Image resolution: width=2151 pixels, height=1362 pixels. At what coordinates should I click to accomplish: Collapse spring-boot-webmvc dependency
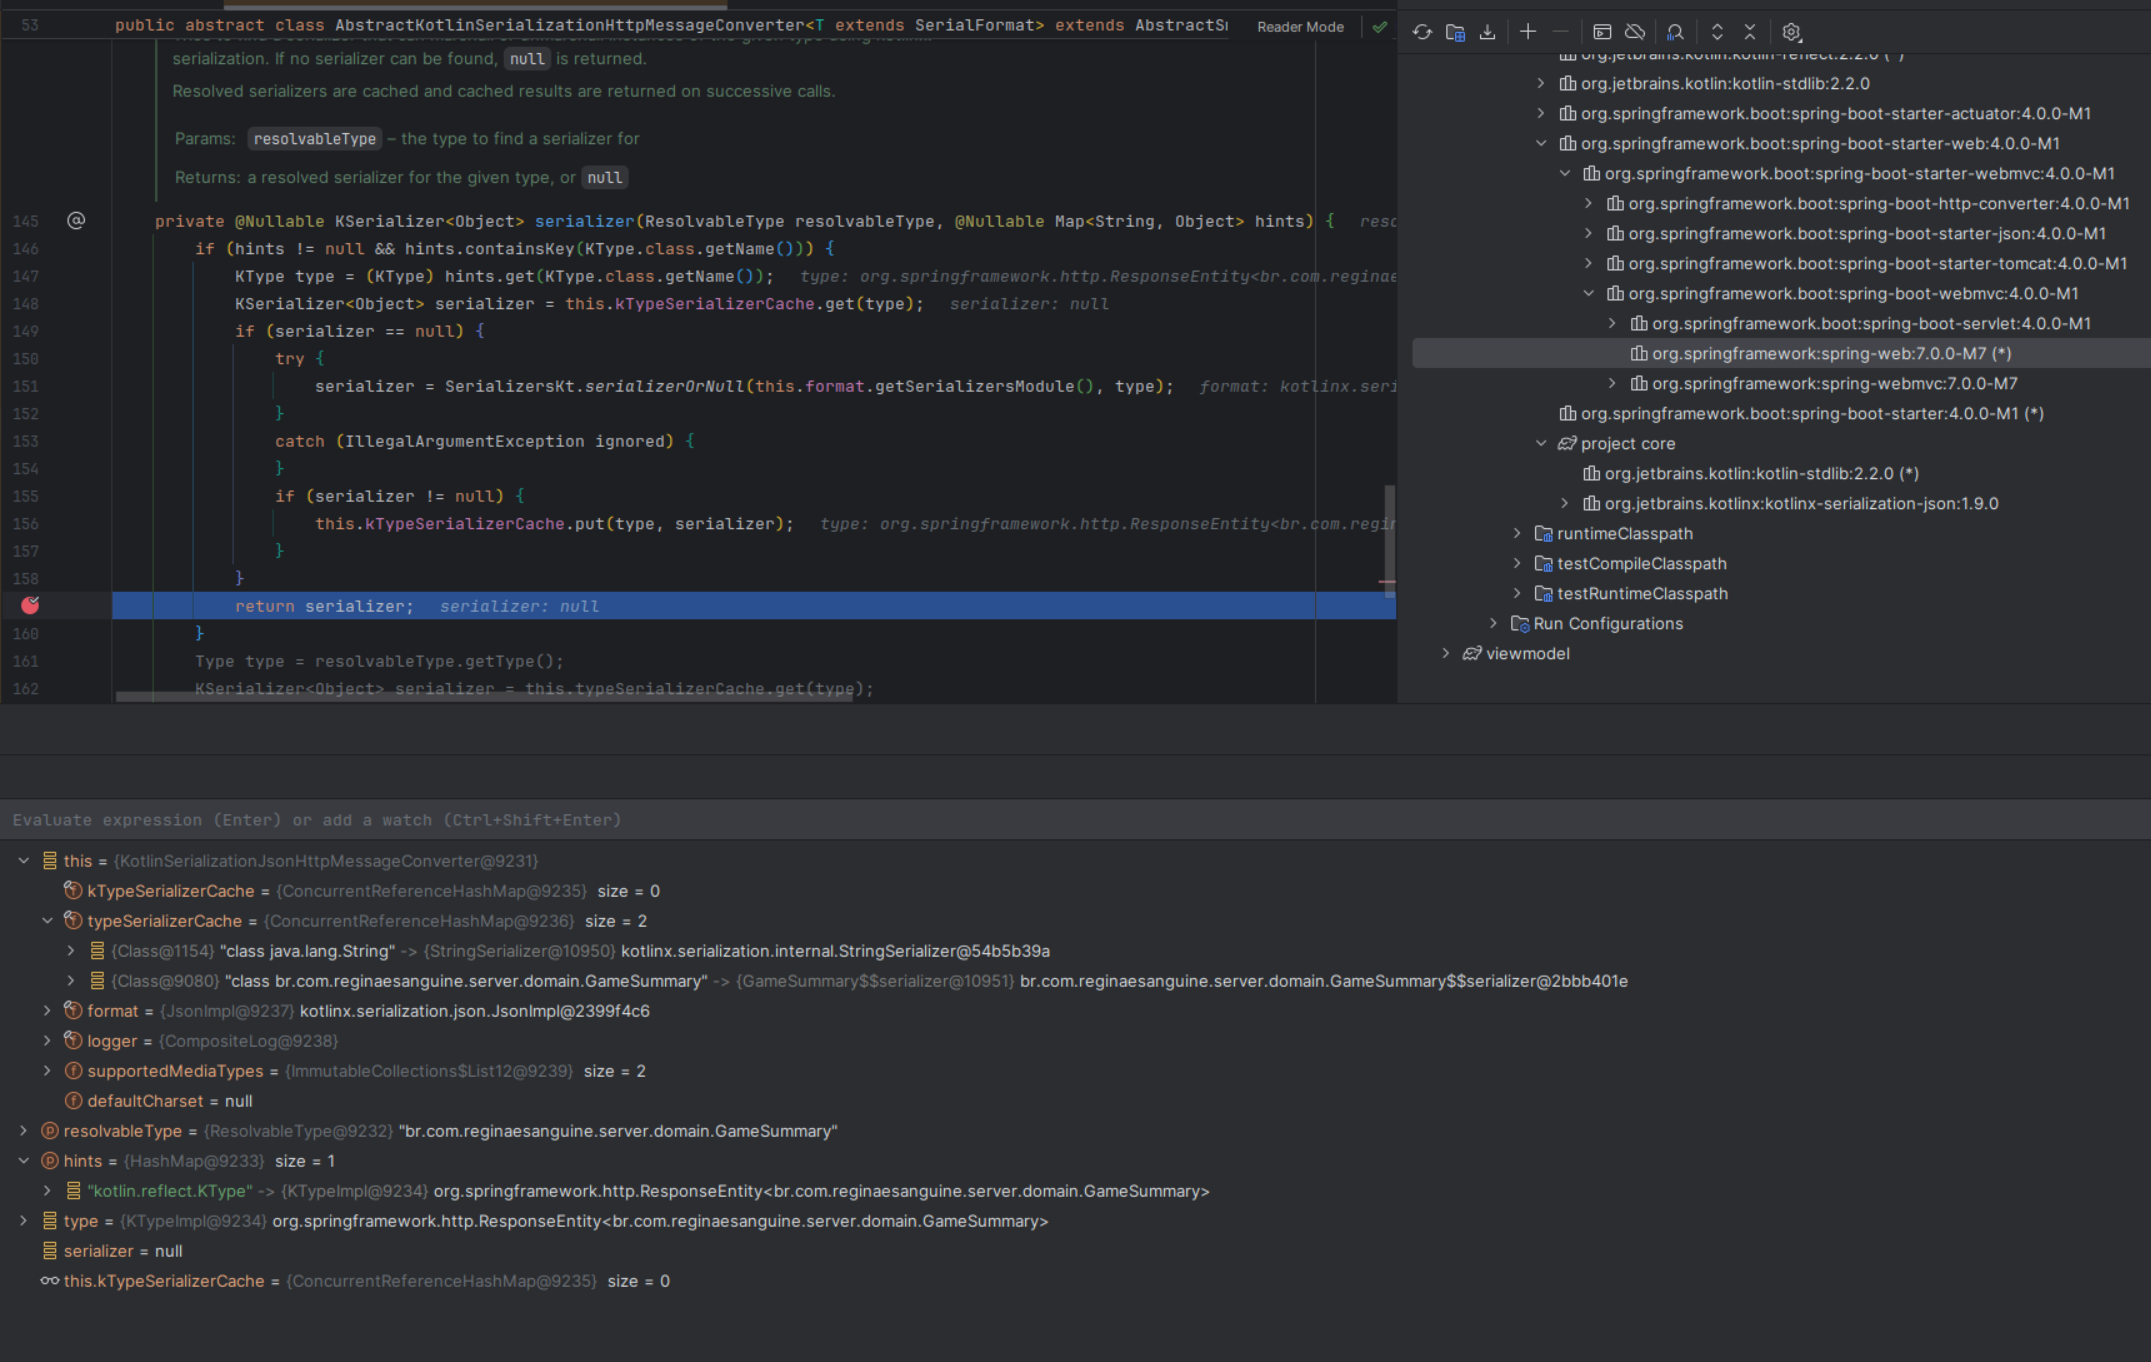click(x=1589, y=293)
